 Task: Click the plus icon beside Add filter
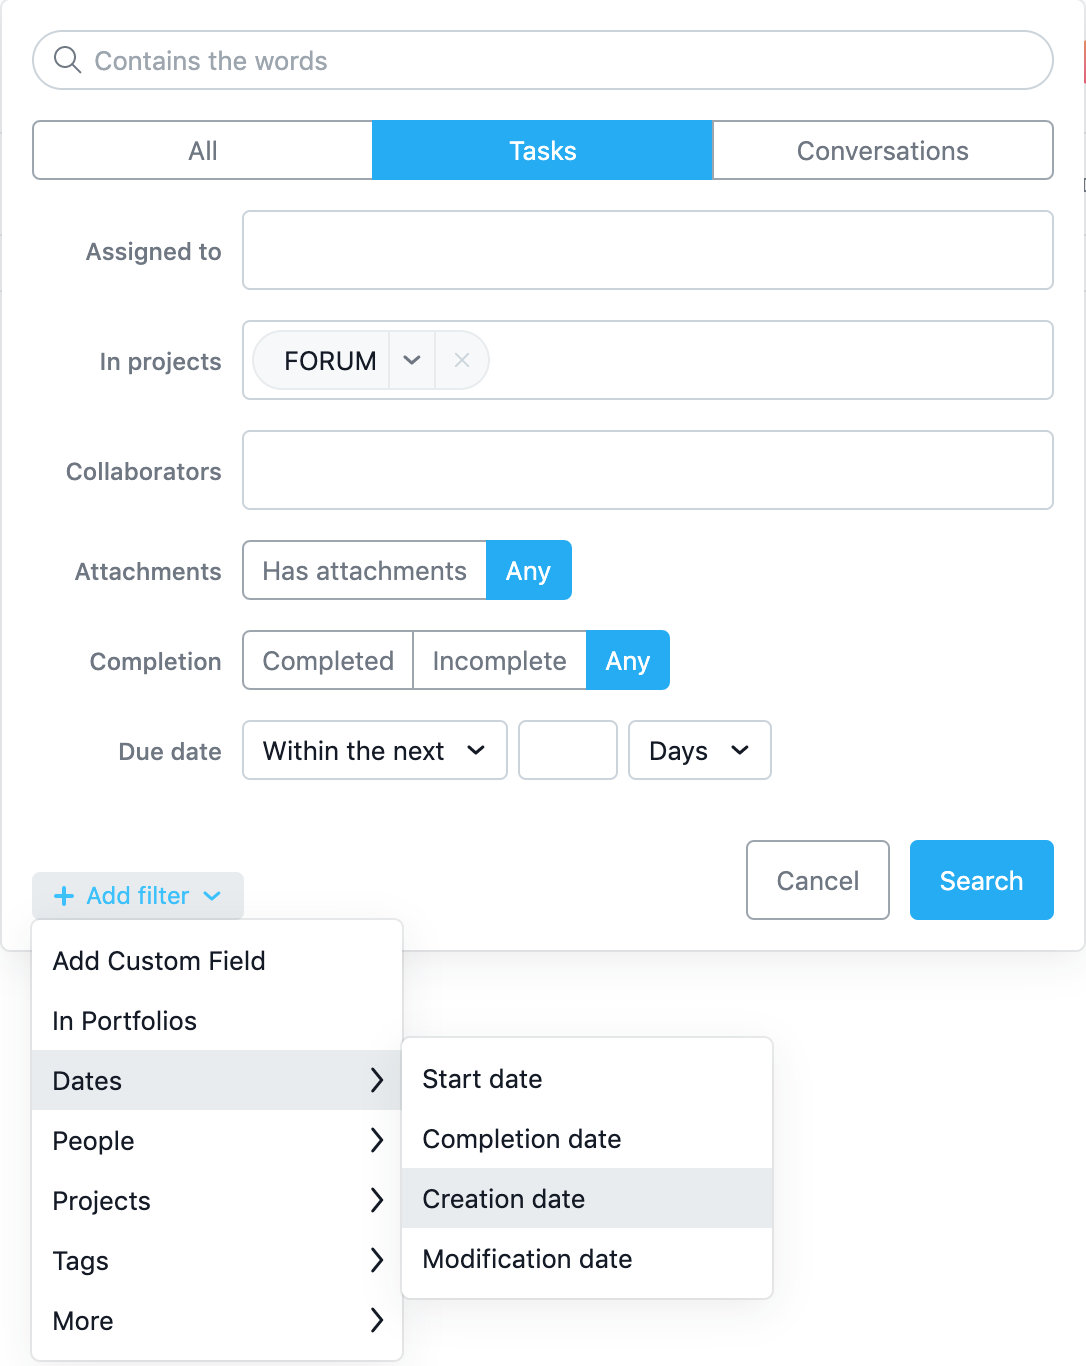[x=64, y=896]
